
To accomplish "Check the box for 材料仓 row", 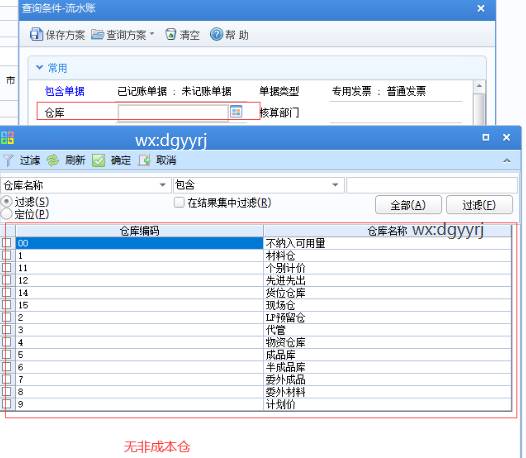I will pyautogui.click(x=6, y=256).
